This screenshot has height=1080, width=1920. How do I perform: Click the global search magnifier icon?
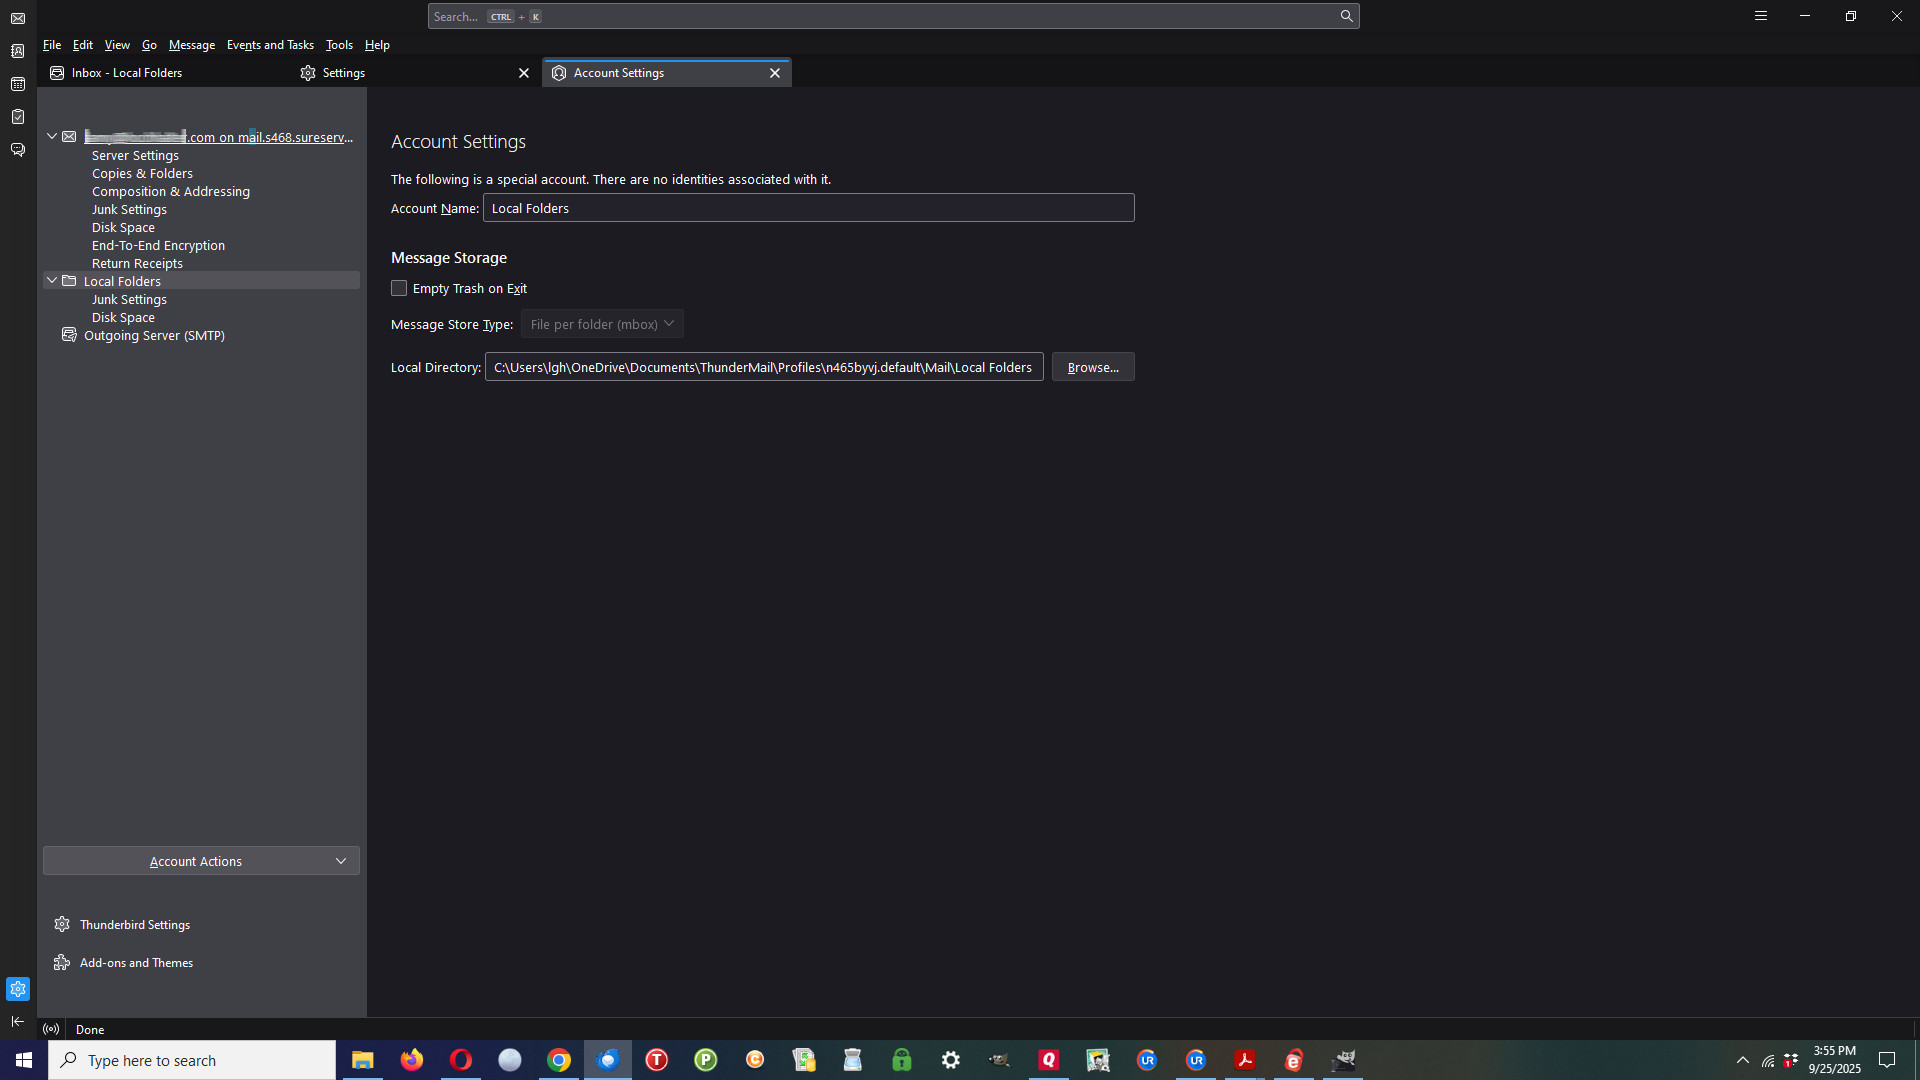pyautogui.click(x=1346, y=16)
